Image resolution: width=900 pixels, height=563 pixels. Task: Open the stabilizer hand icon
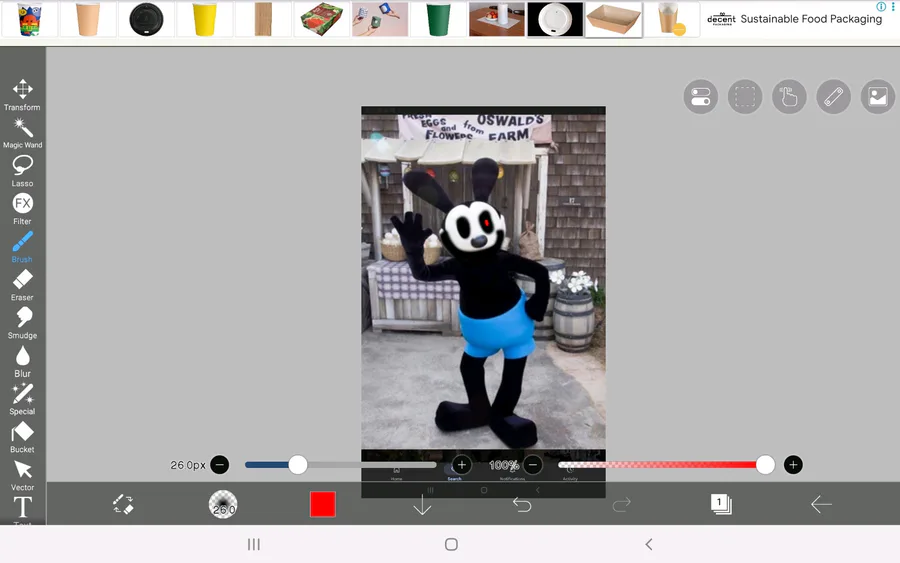click(789, 96)
